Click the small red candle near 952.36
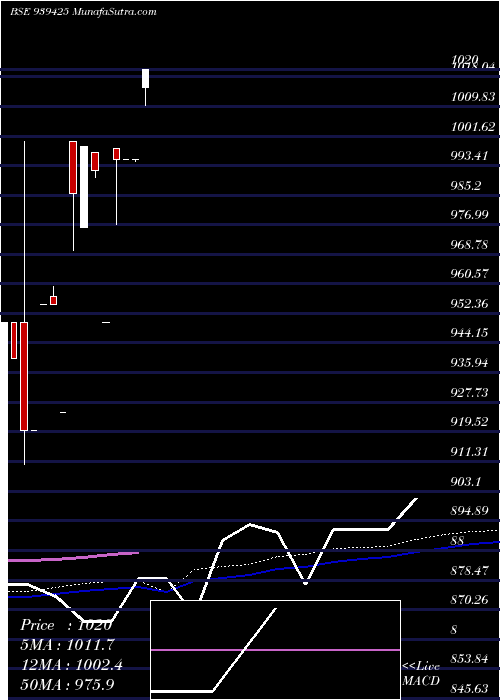This screenshot has width=500, height=700. tap(54, 300)
